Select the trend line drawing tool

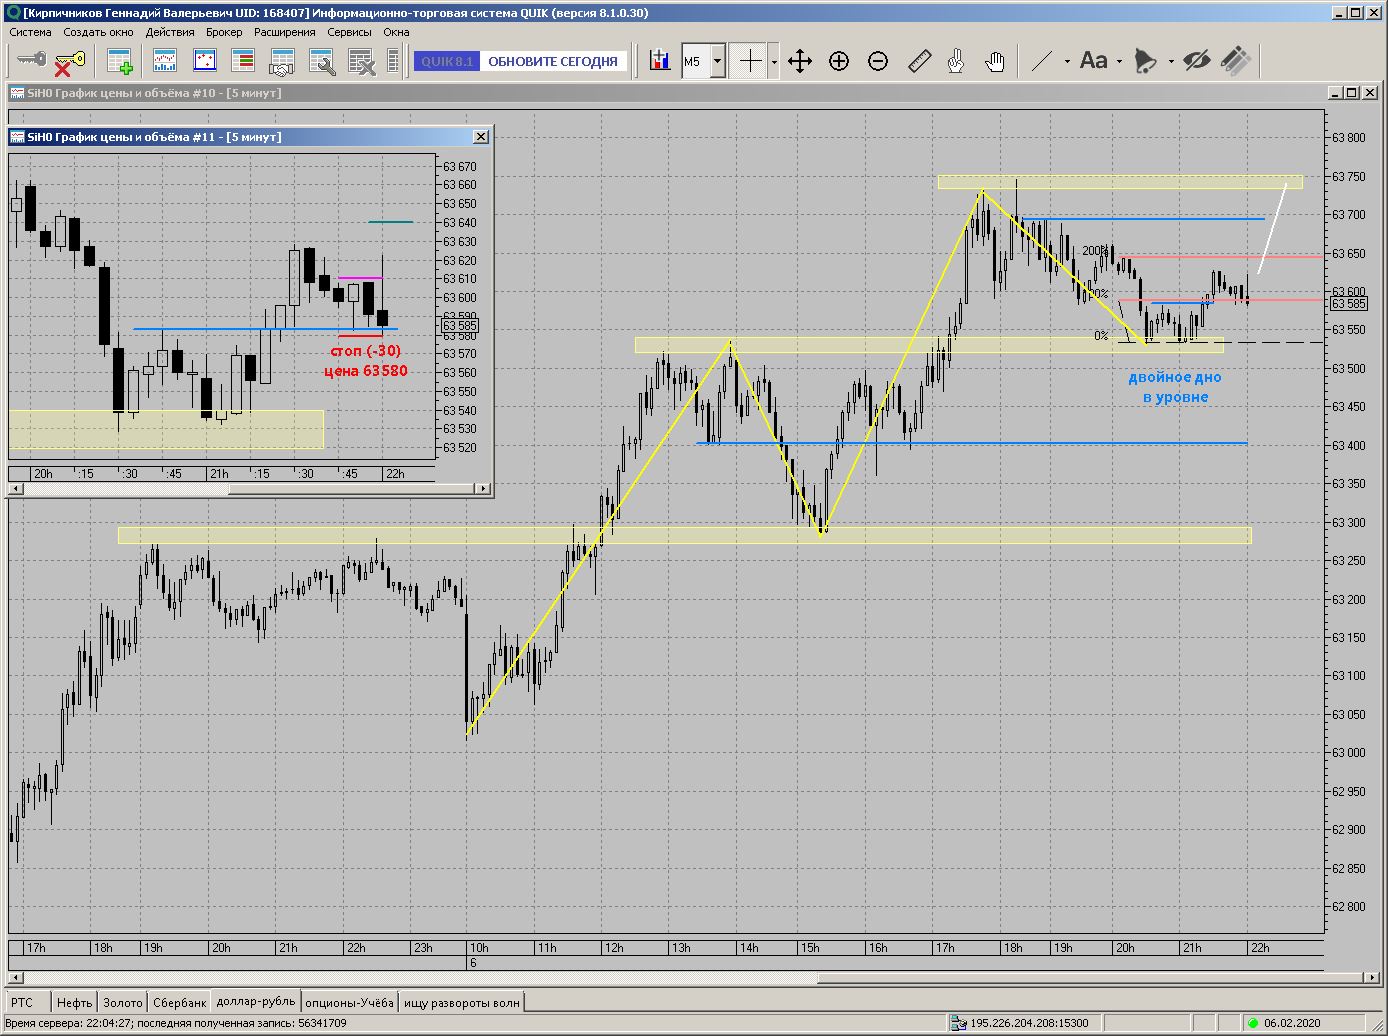[1042, 61]
